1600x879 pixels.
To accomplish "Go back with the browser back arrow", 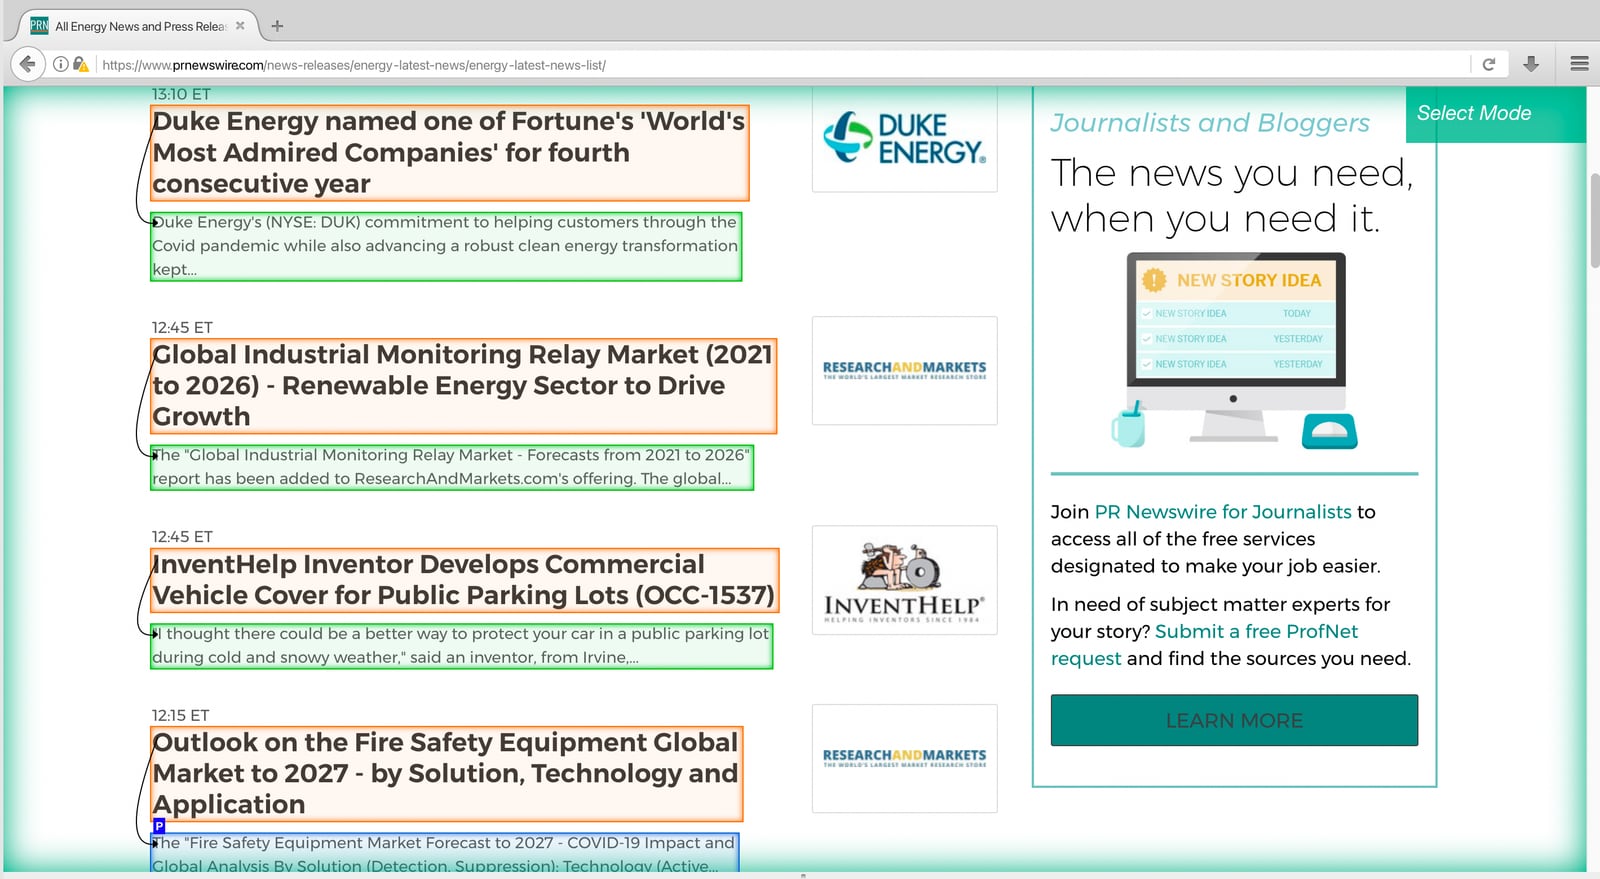I will tap(27, 64).
